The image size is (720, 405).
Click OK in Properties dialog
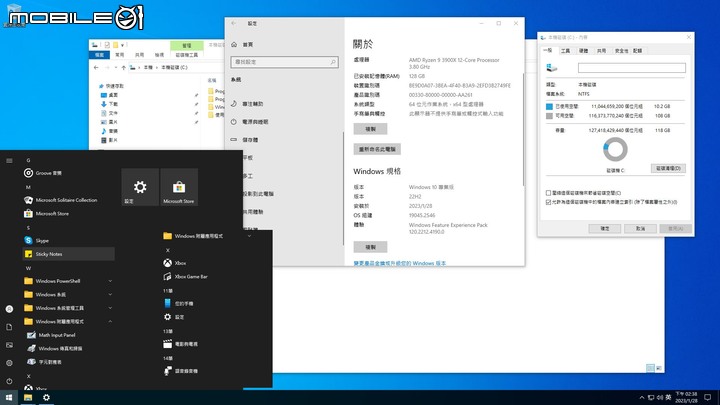(x=605, y=228)
